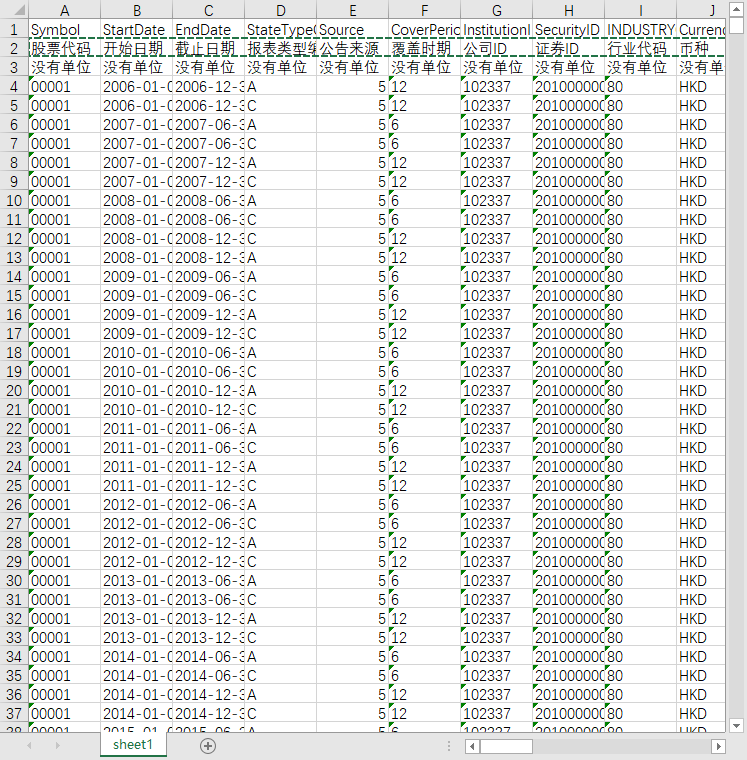Select column B header
The height and width of the screenshot is (760, 747).
[137, 10]
